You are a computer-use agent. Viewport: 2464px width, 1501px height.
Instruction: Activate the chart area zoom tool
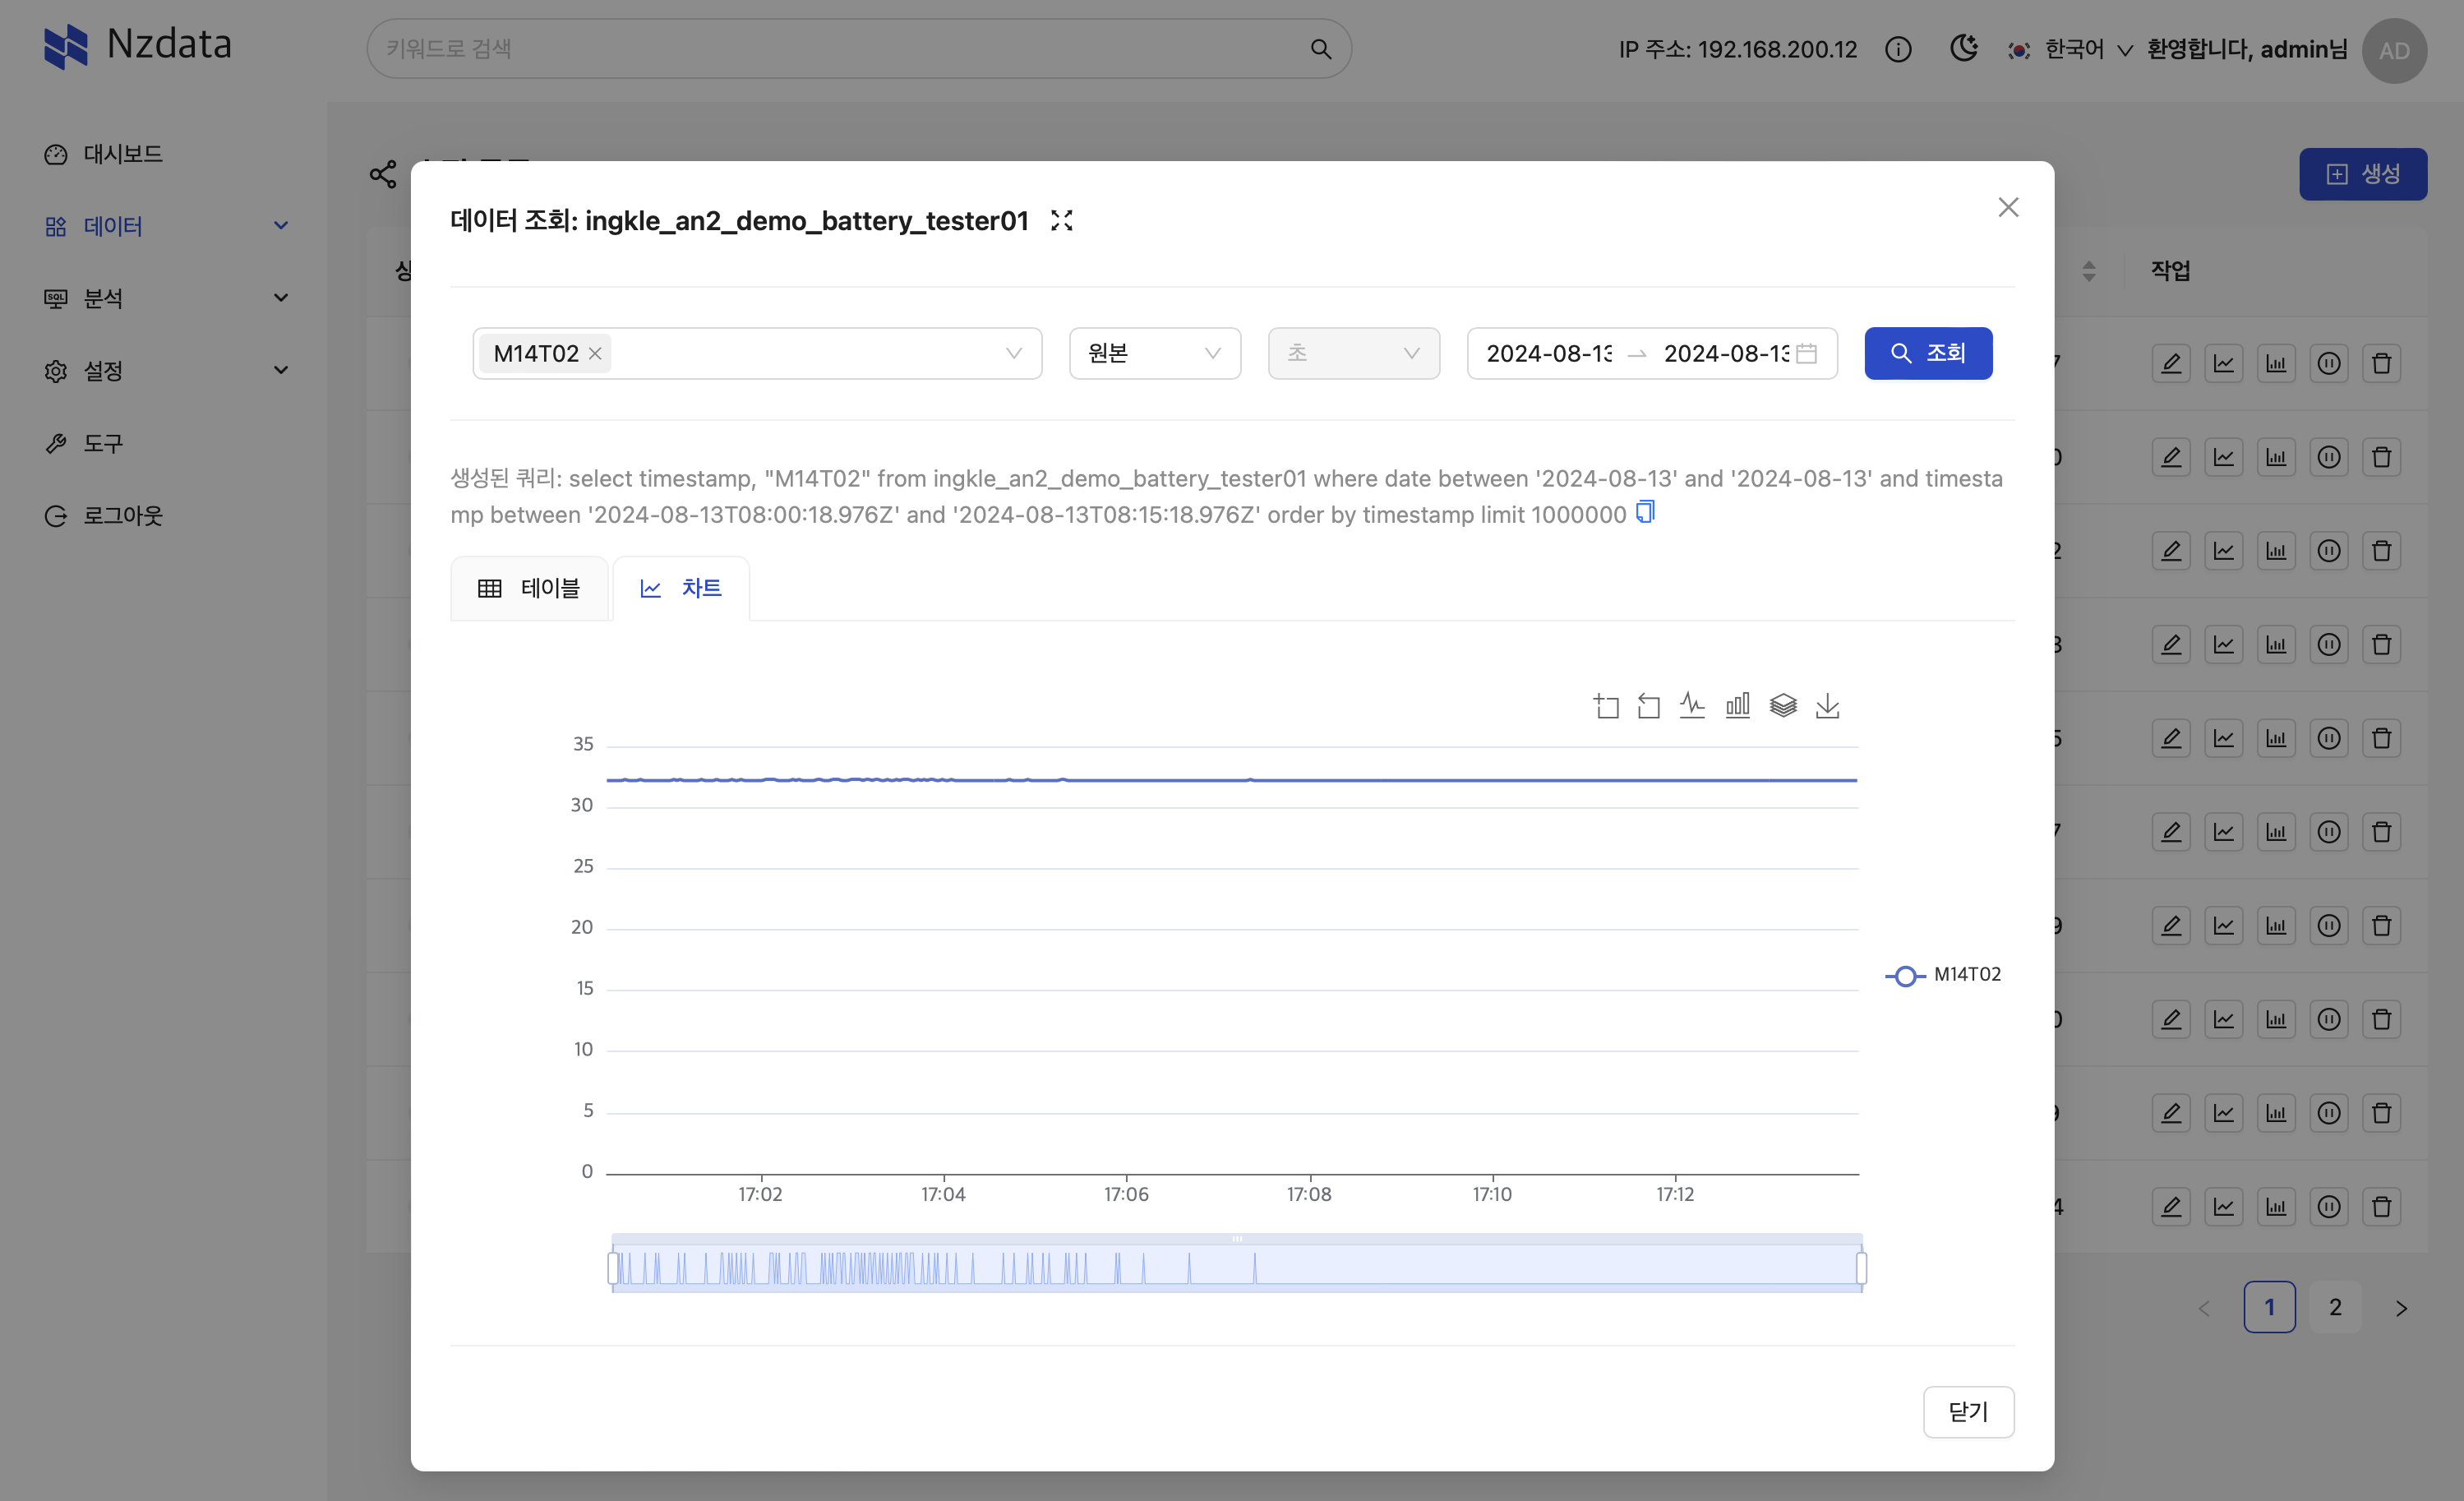[1606, 706]
